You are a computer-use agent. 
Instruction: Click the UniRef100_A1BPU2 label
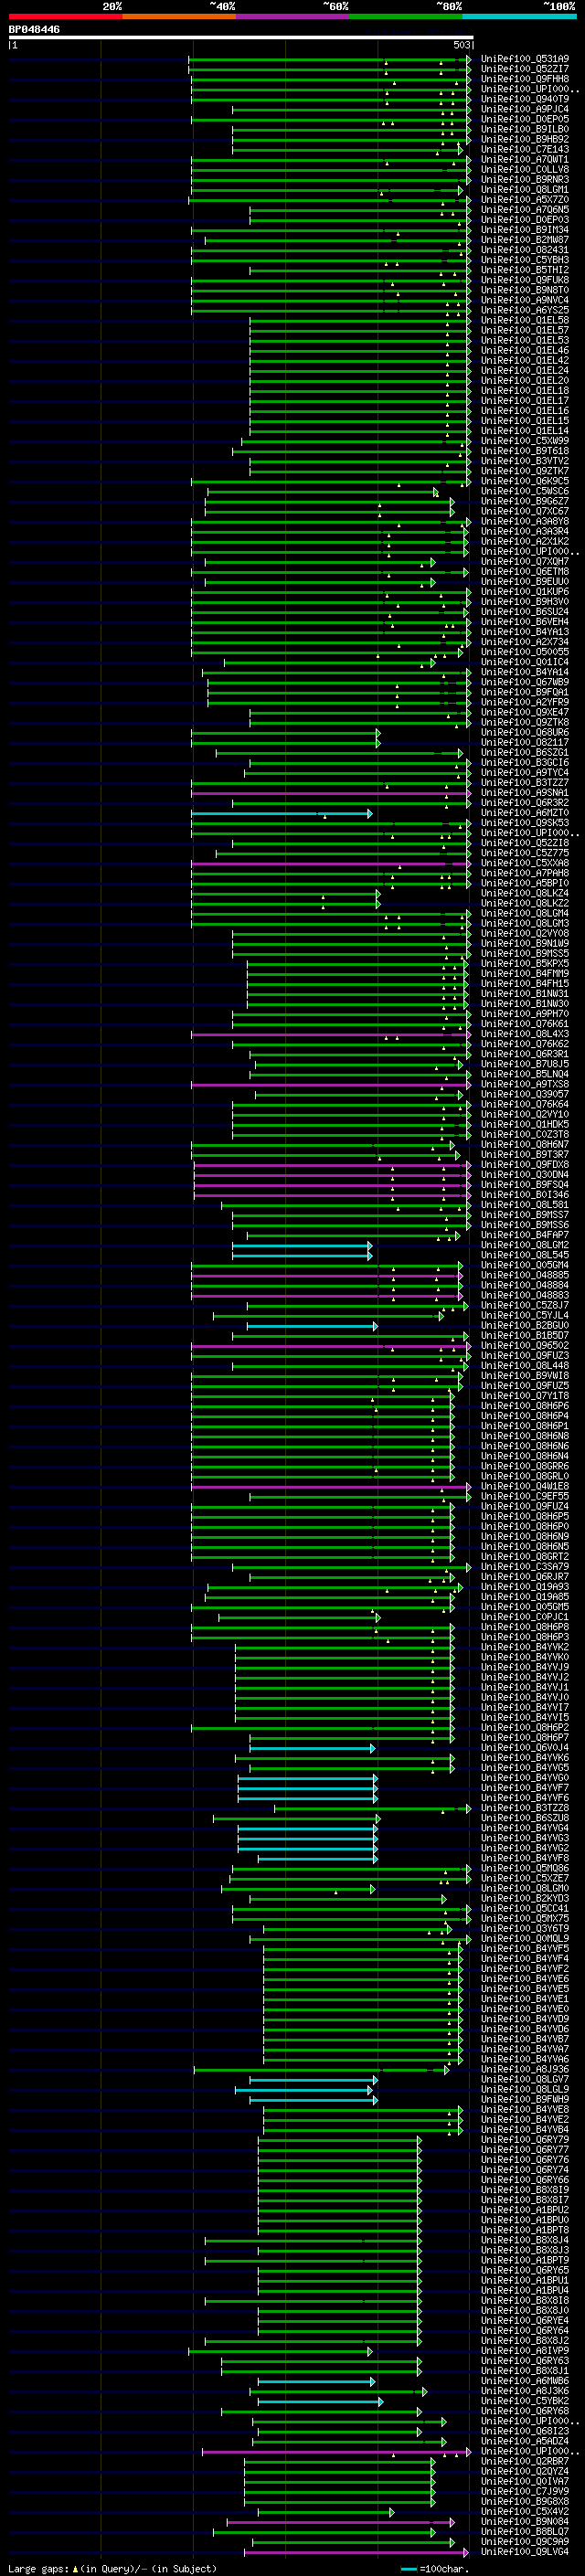[525, 2209]
